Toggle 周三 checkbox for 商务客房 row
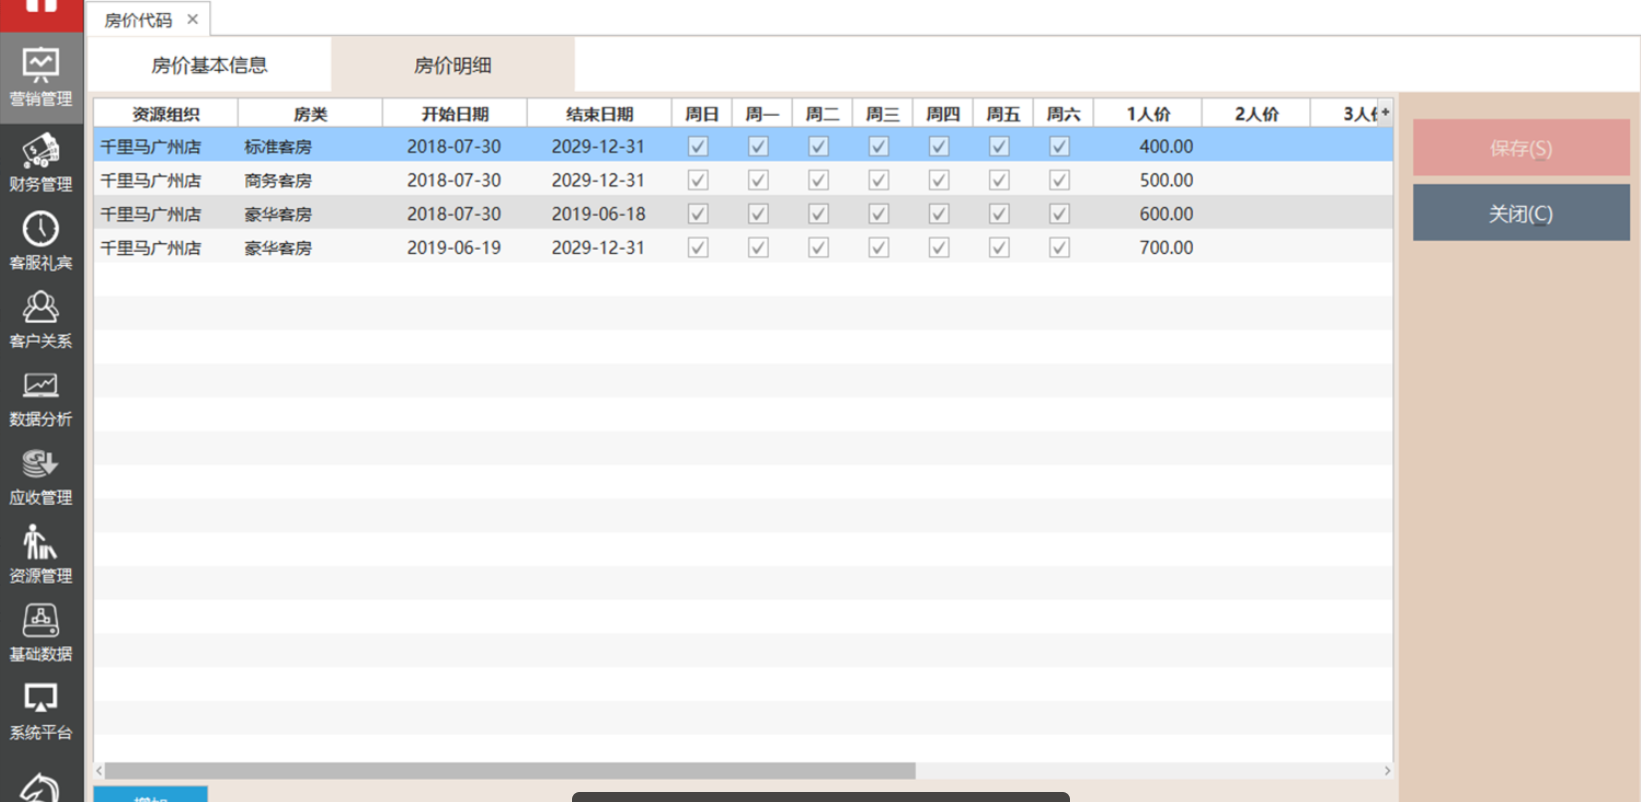 [x=878, y=180]
